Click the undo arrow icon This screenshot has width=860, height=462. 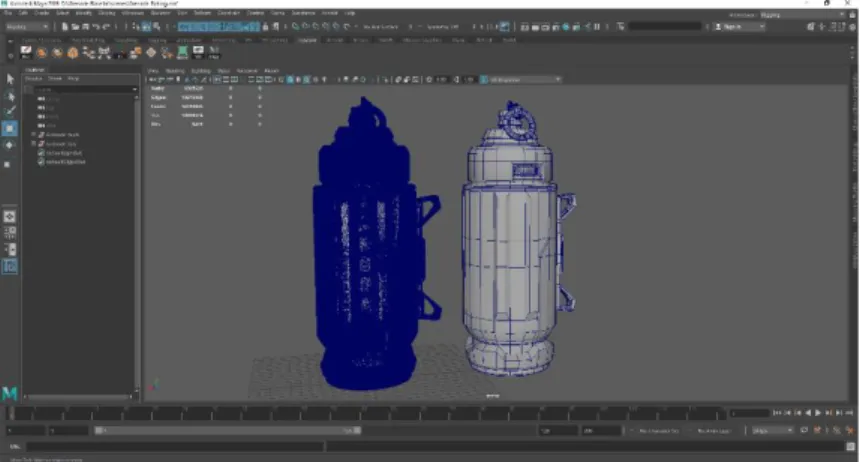pyautogui.click(x=96, y=26)
